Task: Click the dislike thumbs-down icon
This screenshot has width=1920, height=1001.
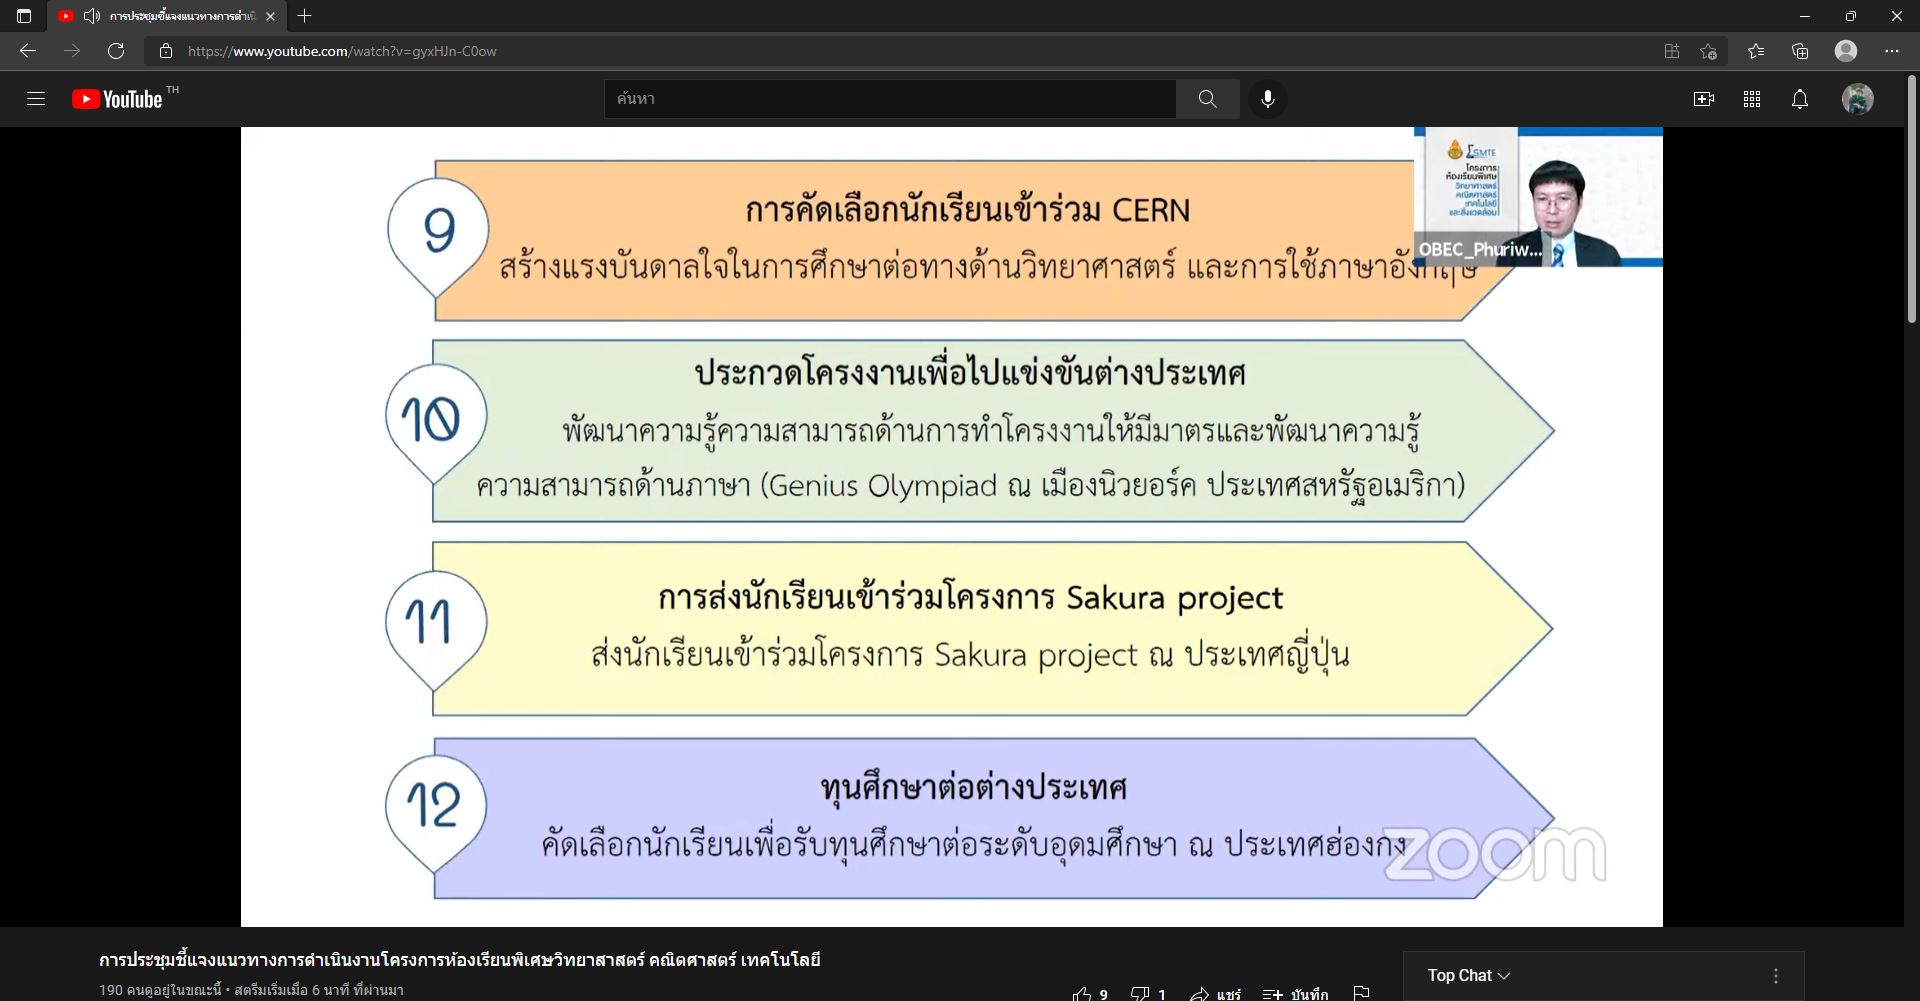Action: tap(1140, 993)
